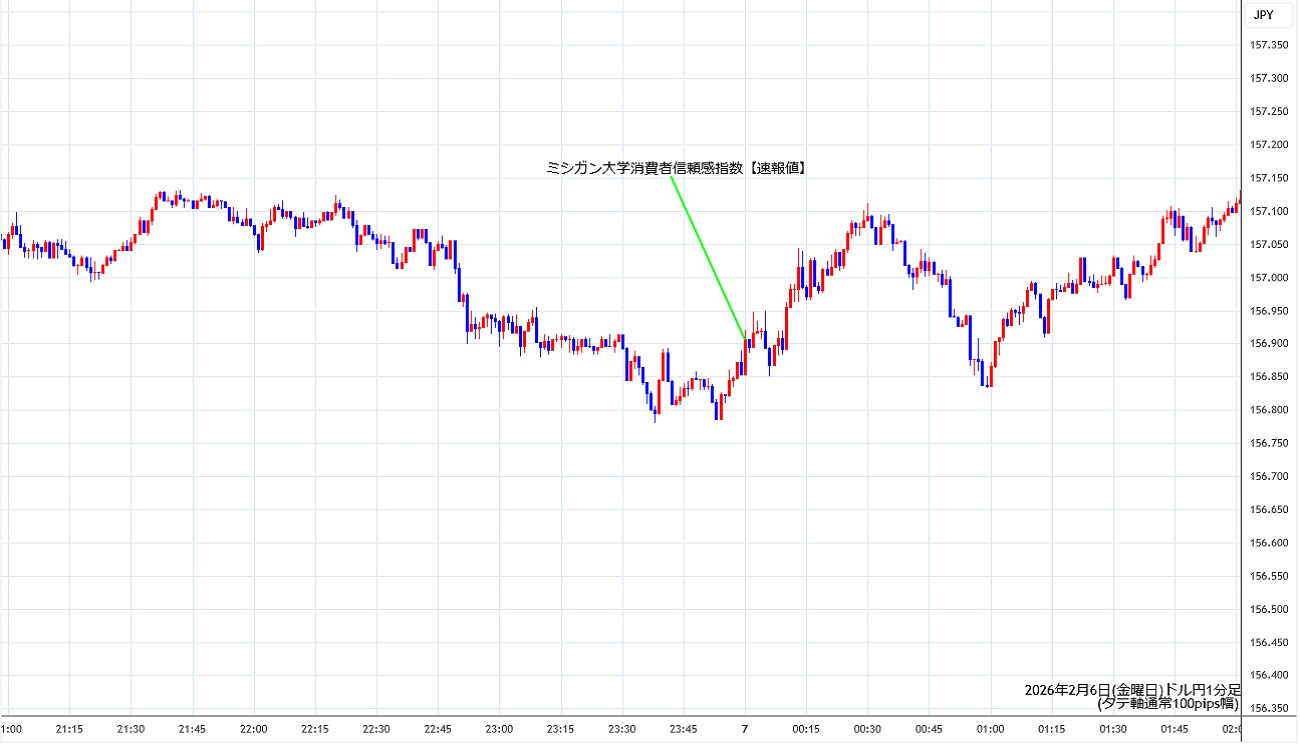Select the 22:00 time axis label
This screenshot has width=1300, height=745.
point(254,729)
